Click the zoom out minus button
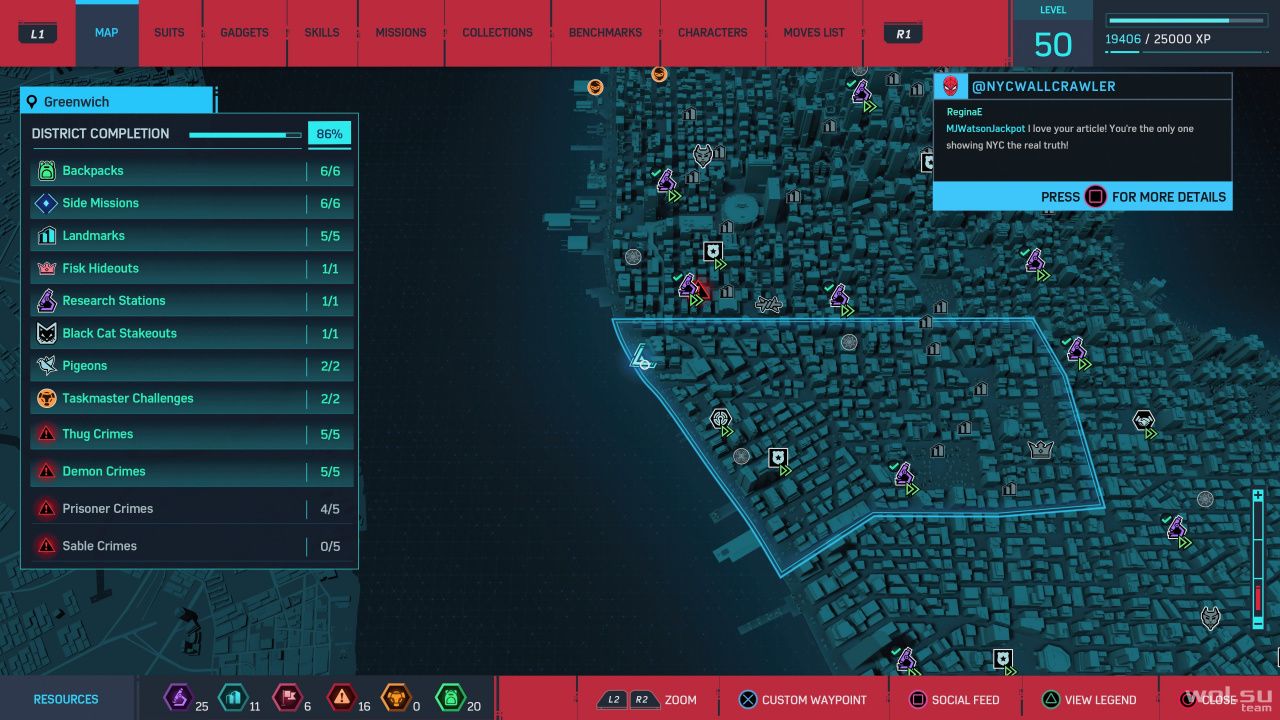 click(1258, 622)
